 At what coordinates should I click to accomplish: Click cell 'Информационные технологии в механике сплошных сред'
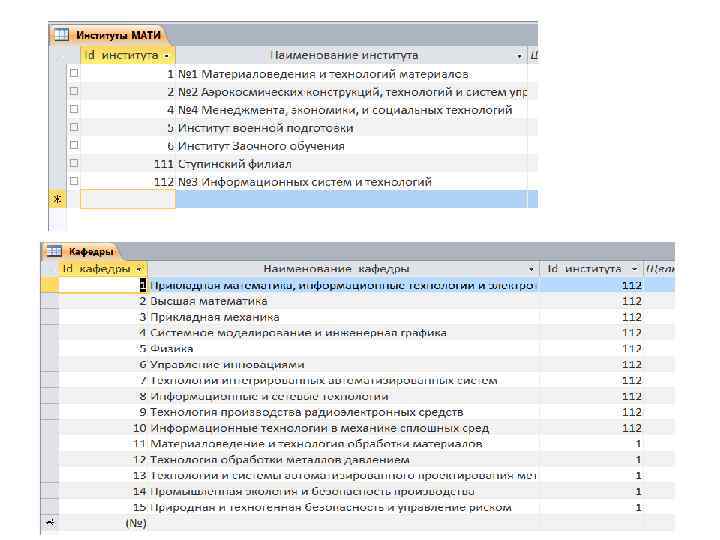tap(343, 428)
